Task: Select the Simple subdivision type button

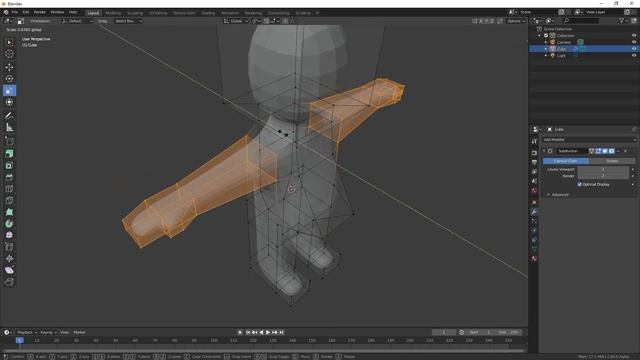Action: [x=612, y=161]
